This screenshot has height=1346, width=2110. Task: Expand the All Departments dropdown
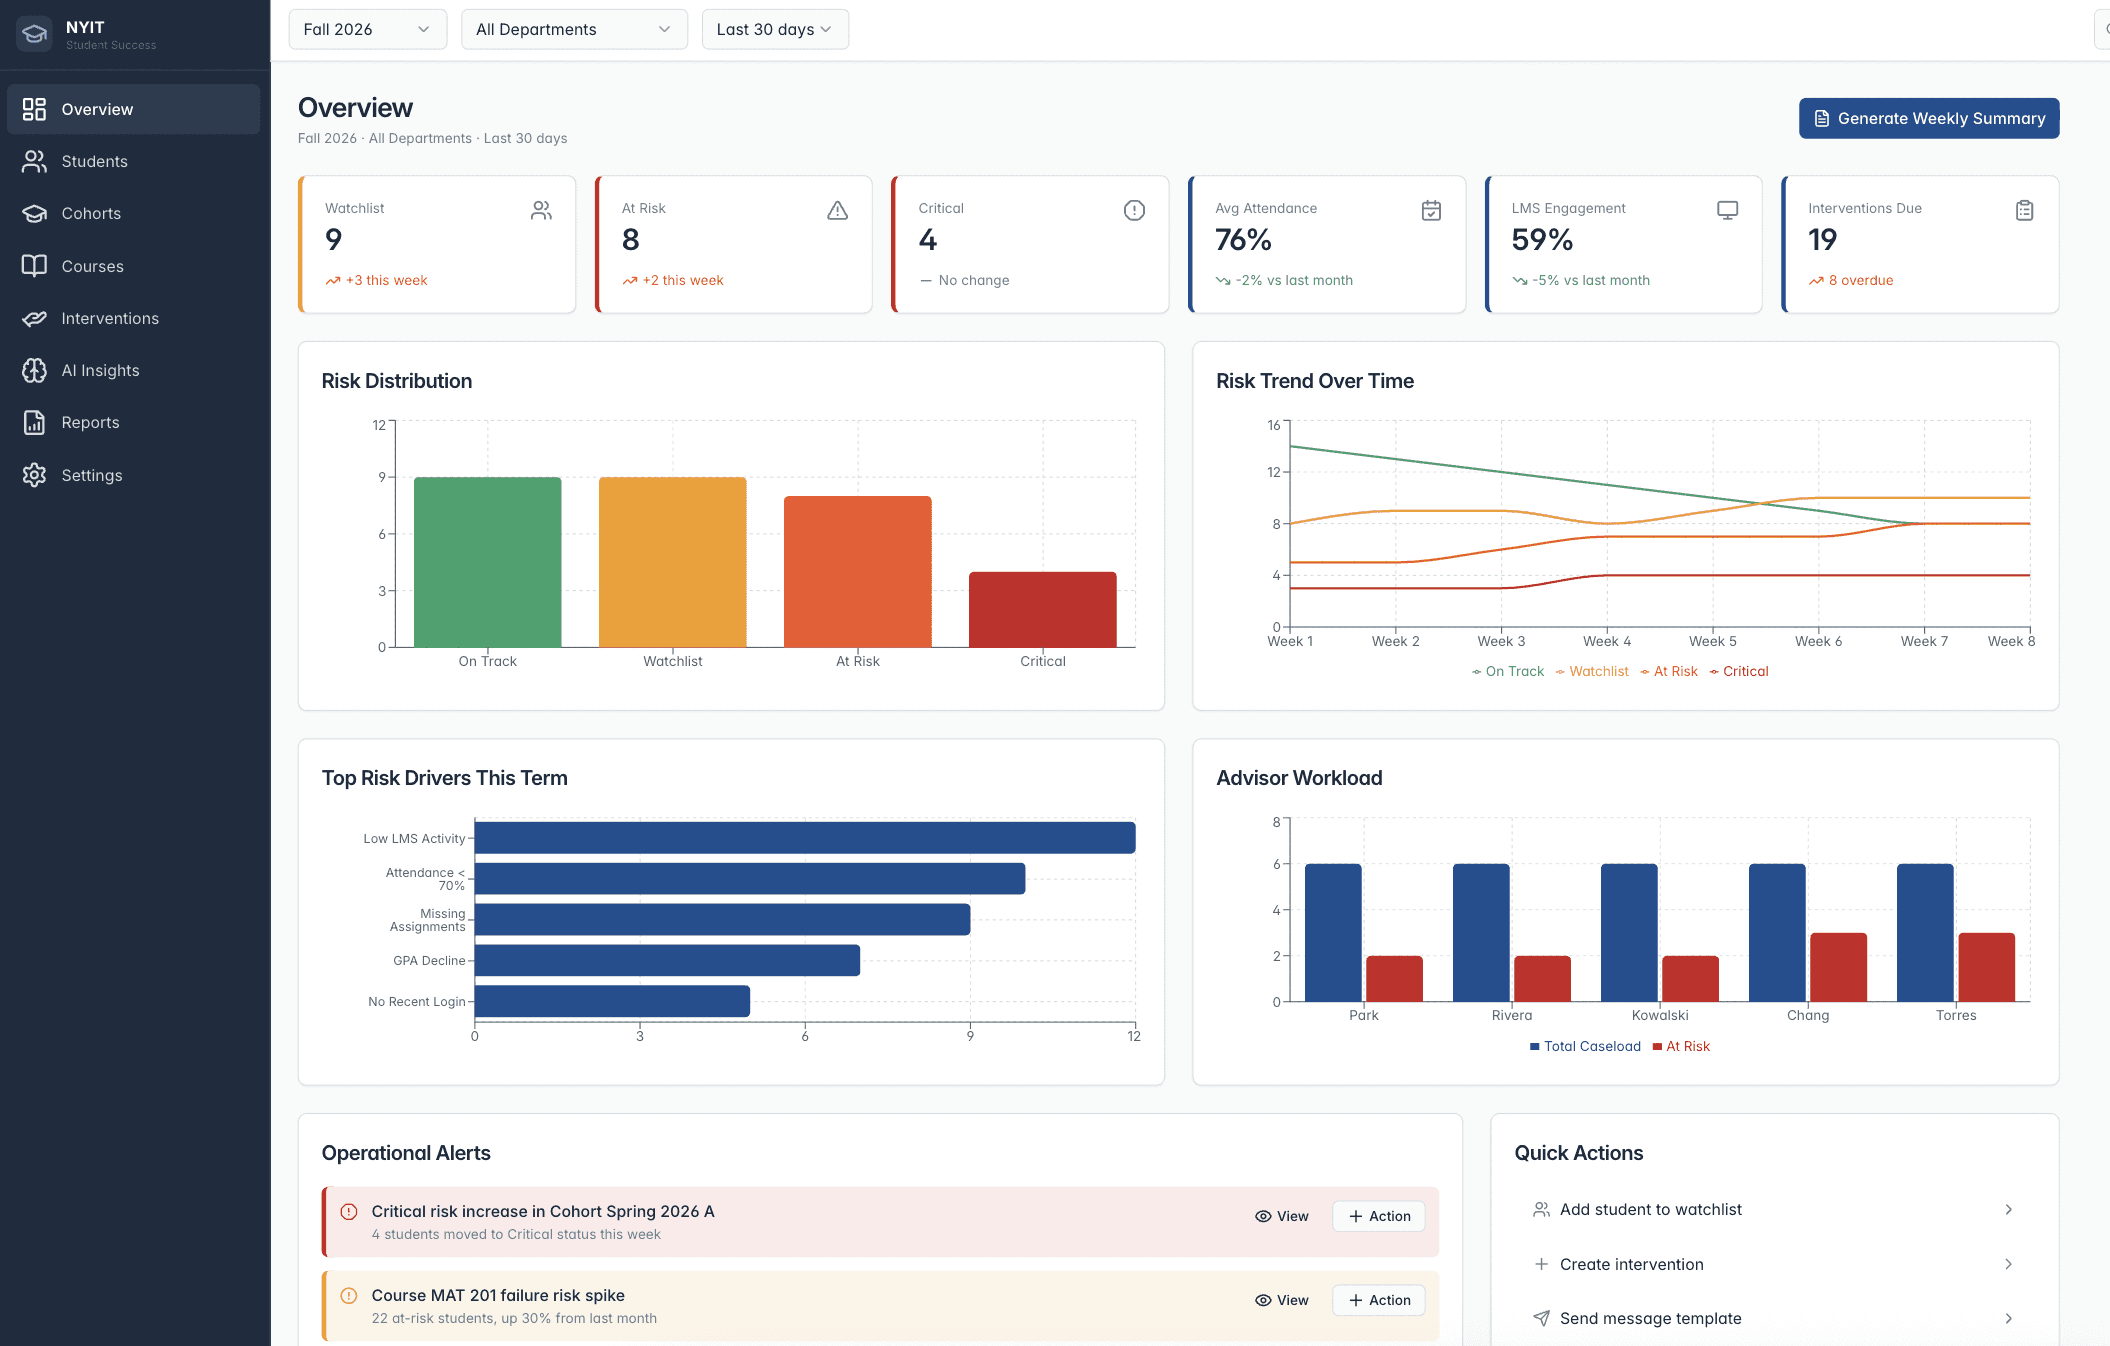click(573, 29)
